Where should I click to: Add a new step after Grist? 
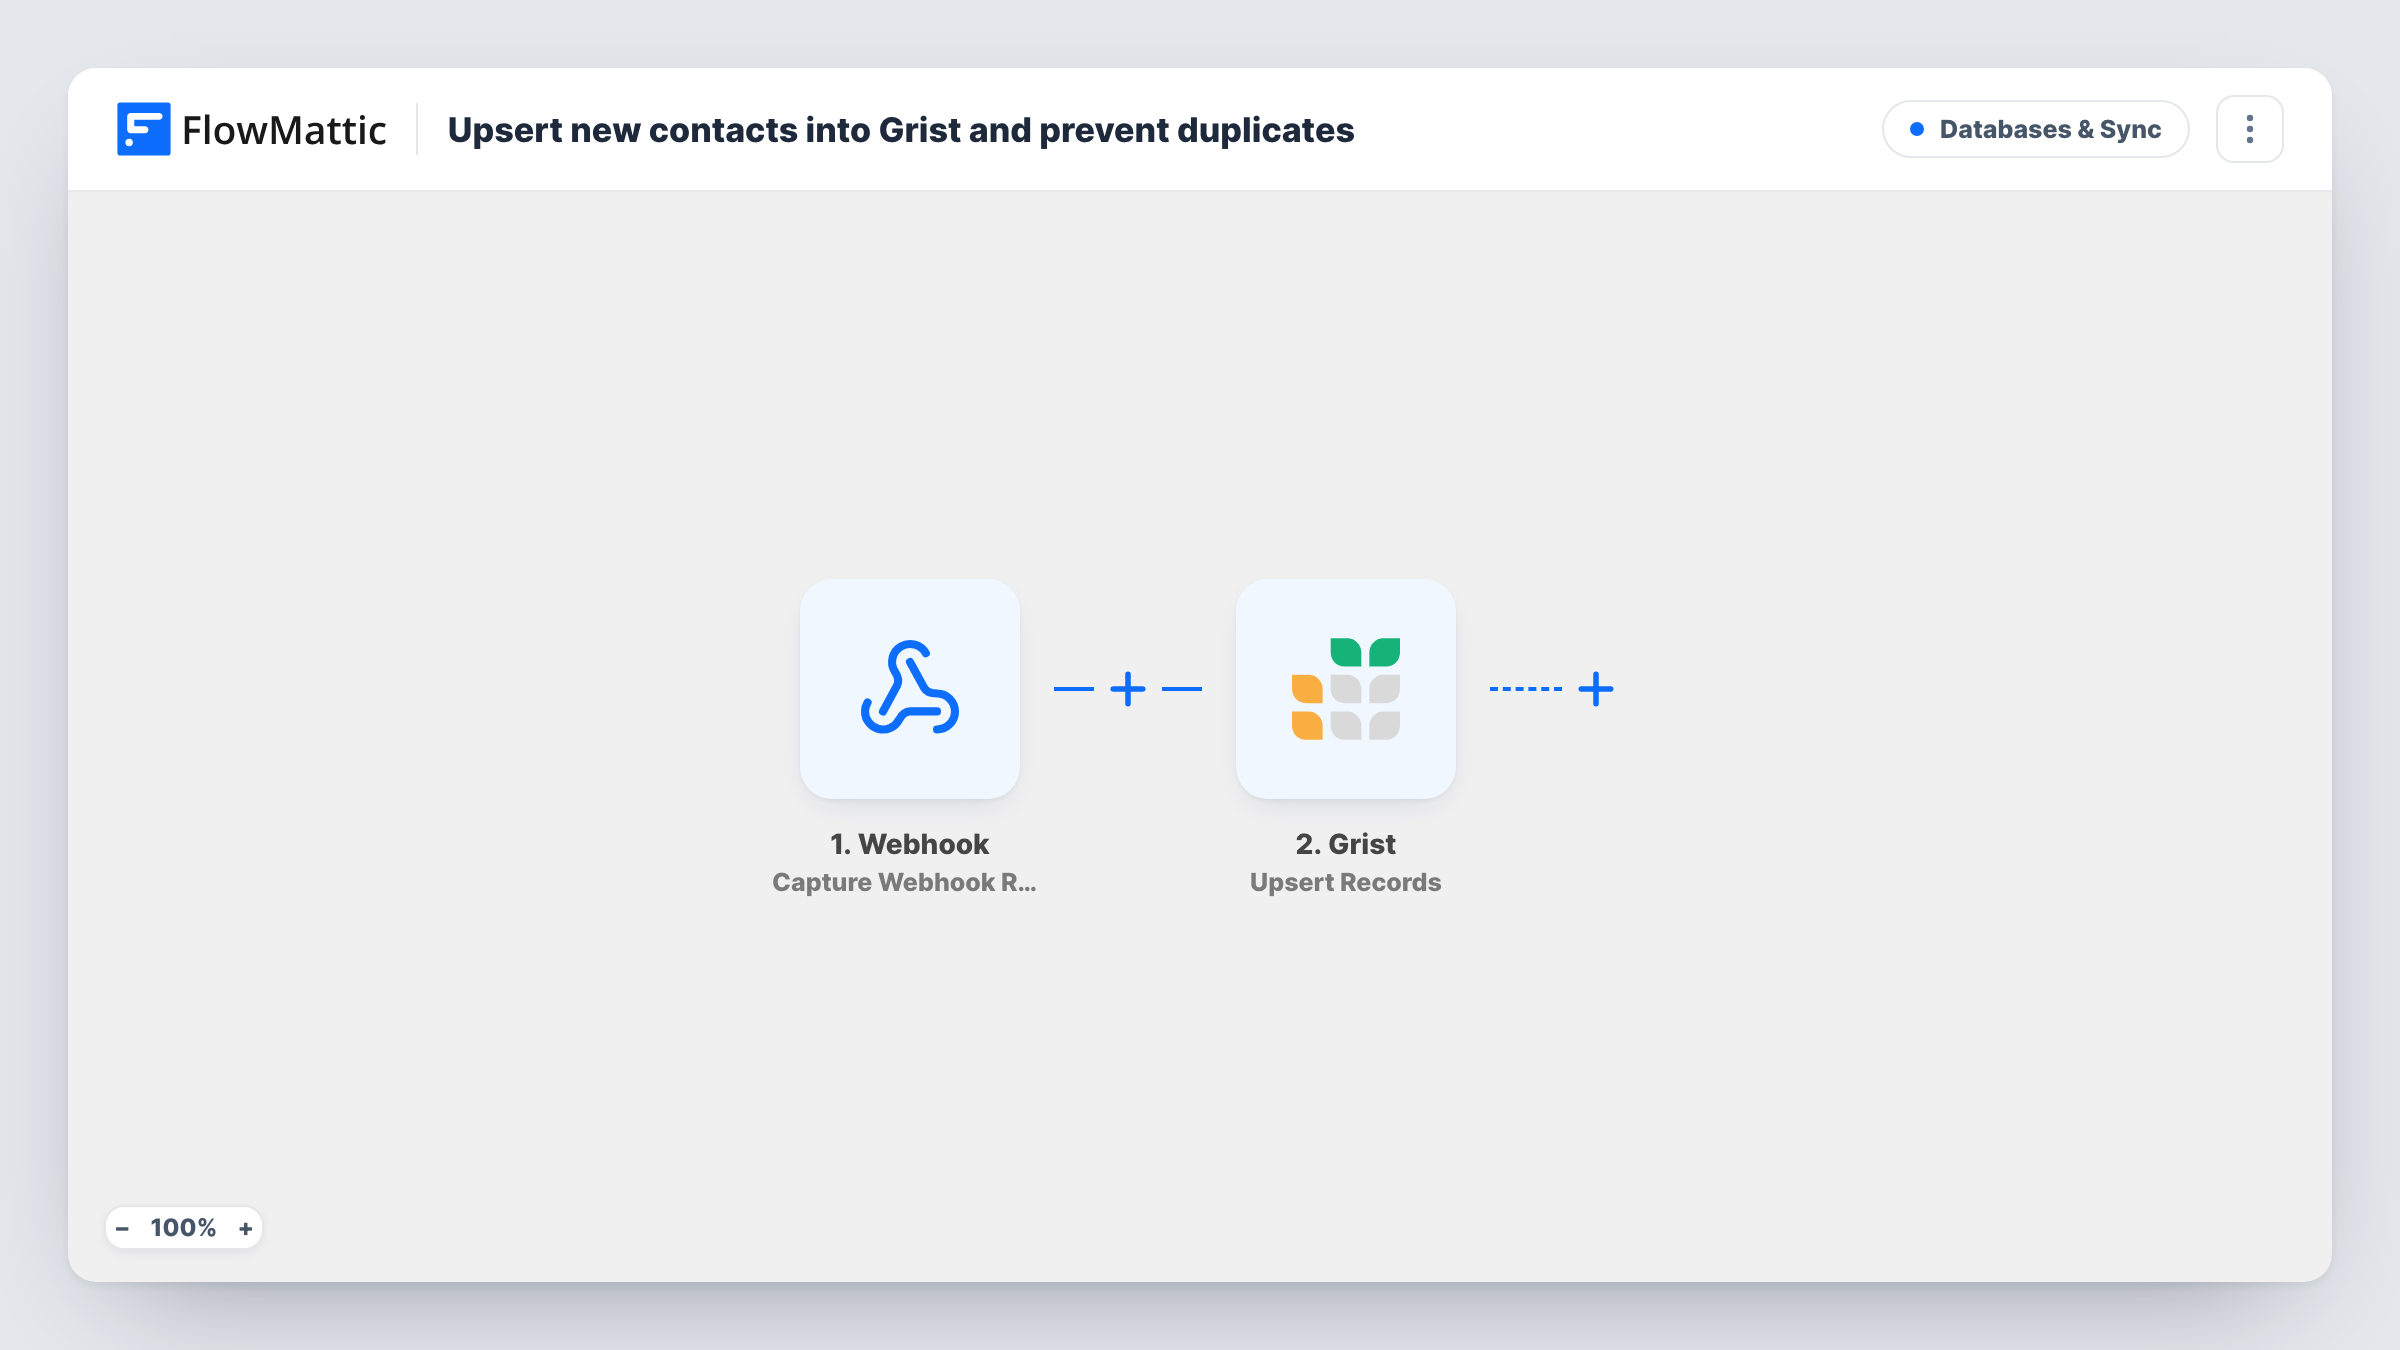(1596, 689)
